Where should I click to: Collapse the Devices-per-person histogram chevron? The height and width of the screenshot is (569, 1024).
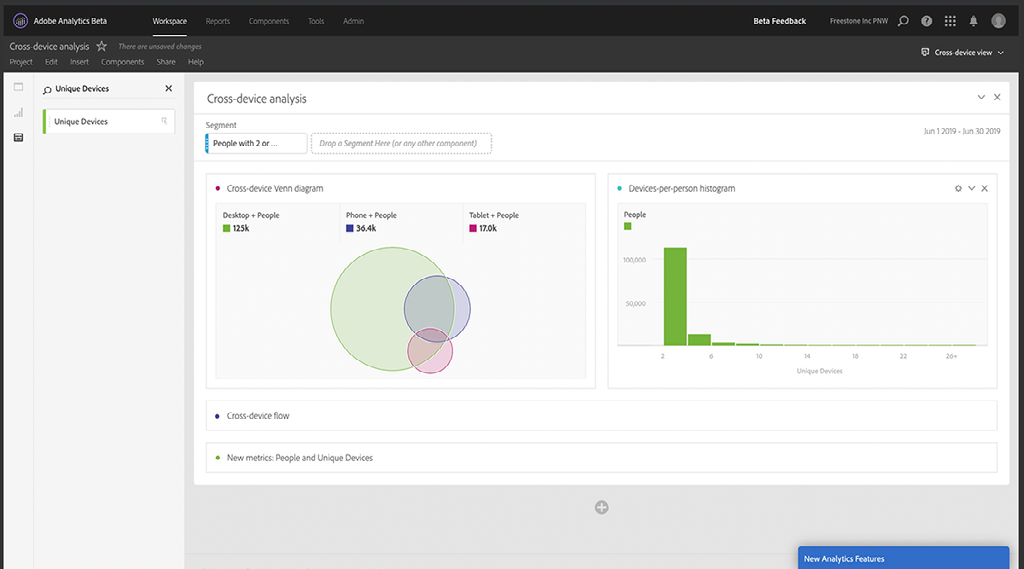click(x=972, y=188)
